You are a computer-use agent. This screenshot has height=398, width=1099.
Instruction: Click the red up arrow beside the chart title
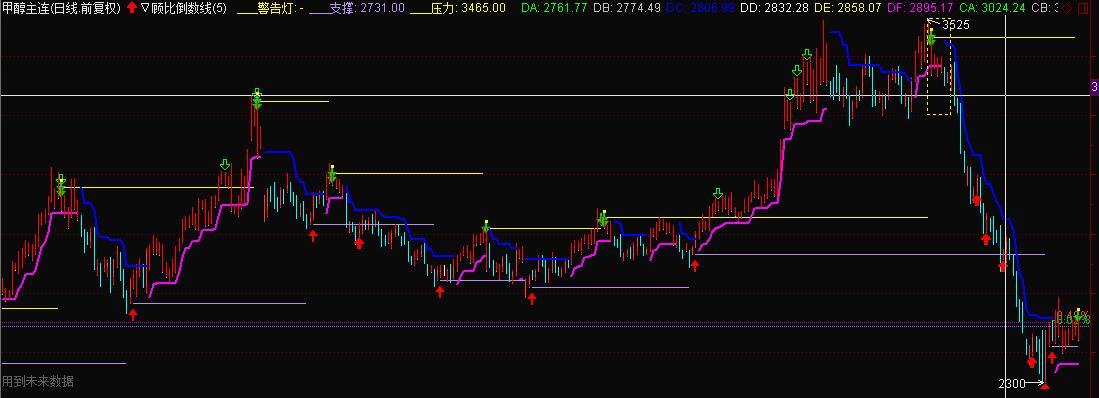point(132,8)
